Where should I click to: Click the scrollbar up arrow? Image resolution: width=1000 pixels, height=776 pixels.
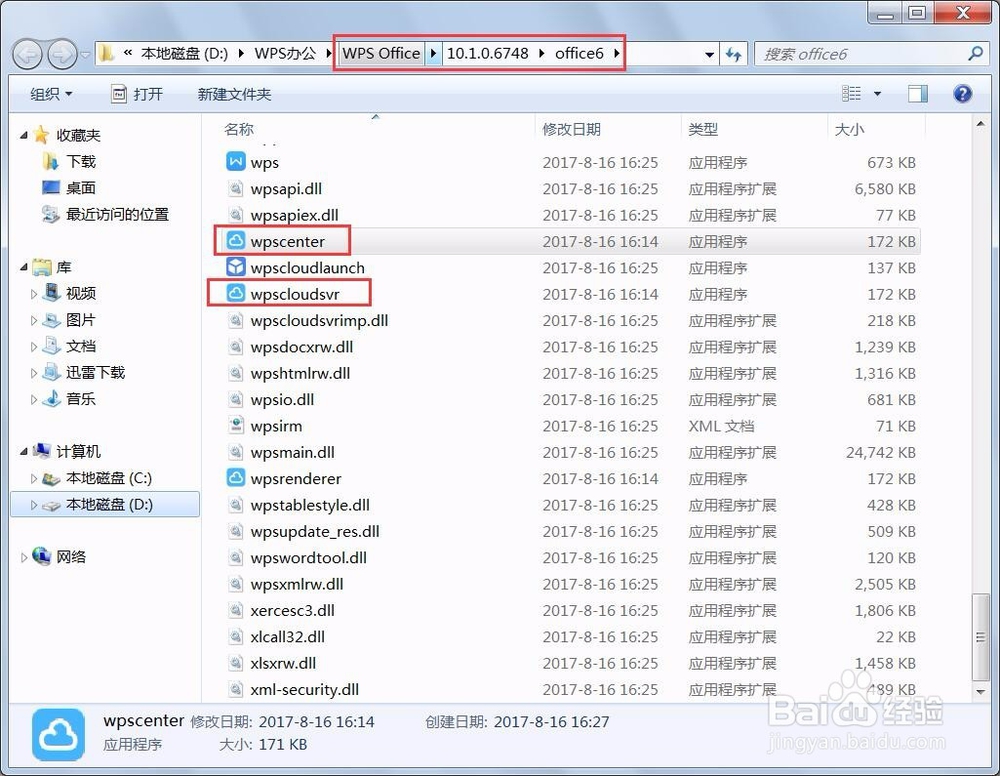coord(981,124)
